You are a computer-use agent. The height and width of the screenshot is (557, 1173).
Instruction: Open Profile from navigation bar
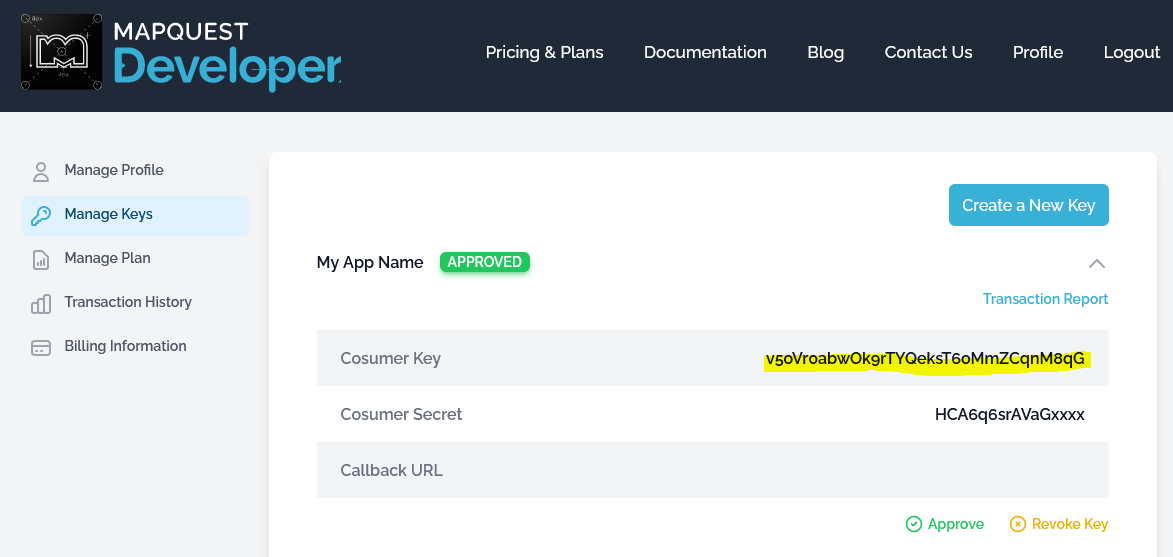click(x=1038, y=52)
